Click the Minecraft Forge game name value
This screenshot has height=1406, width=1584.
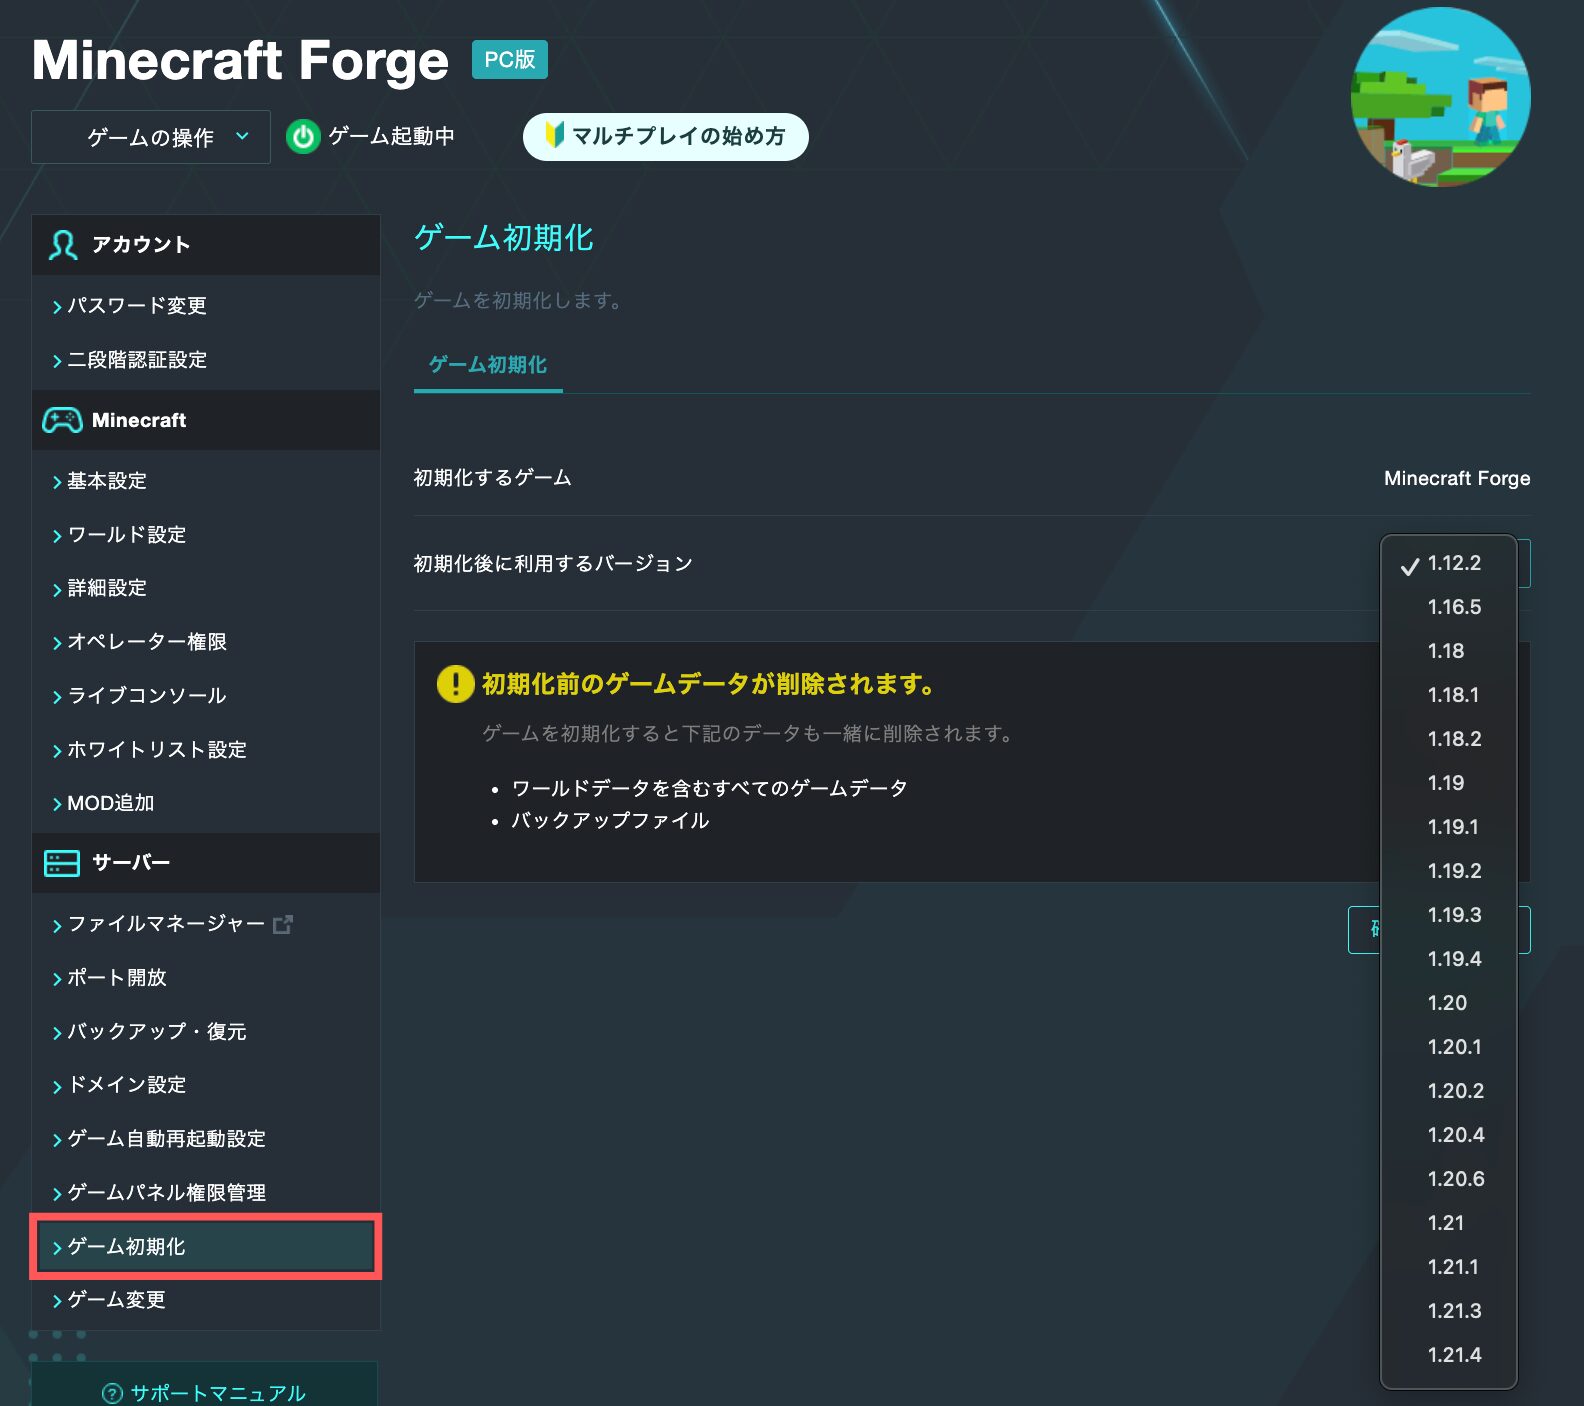[x=1457, y=478]
